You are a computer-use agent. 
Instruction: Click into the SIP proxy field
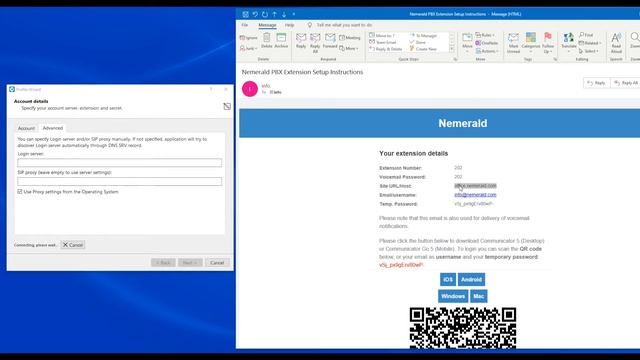click(120, 181)
